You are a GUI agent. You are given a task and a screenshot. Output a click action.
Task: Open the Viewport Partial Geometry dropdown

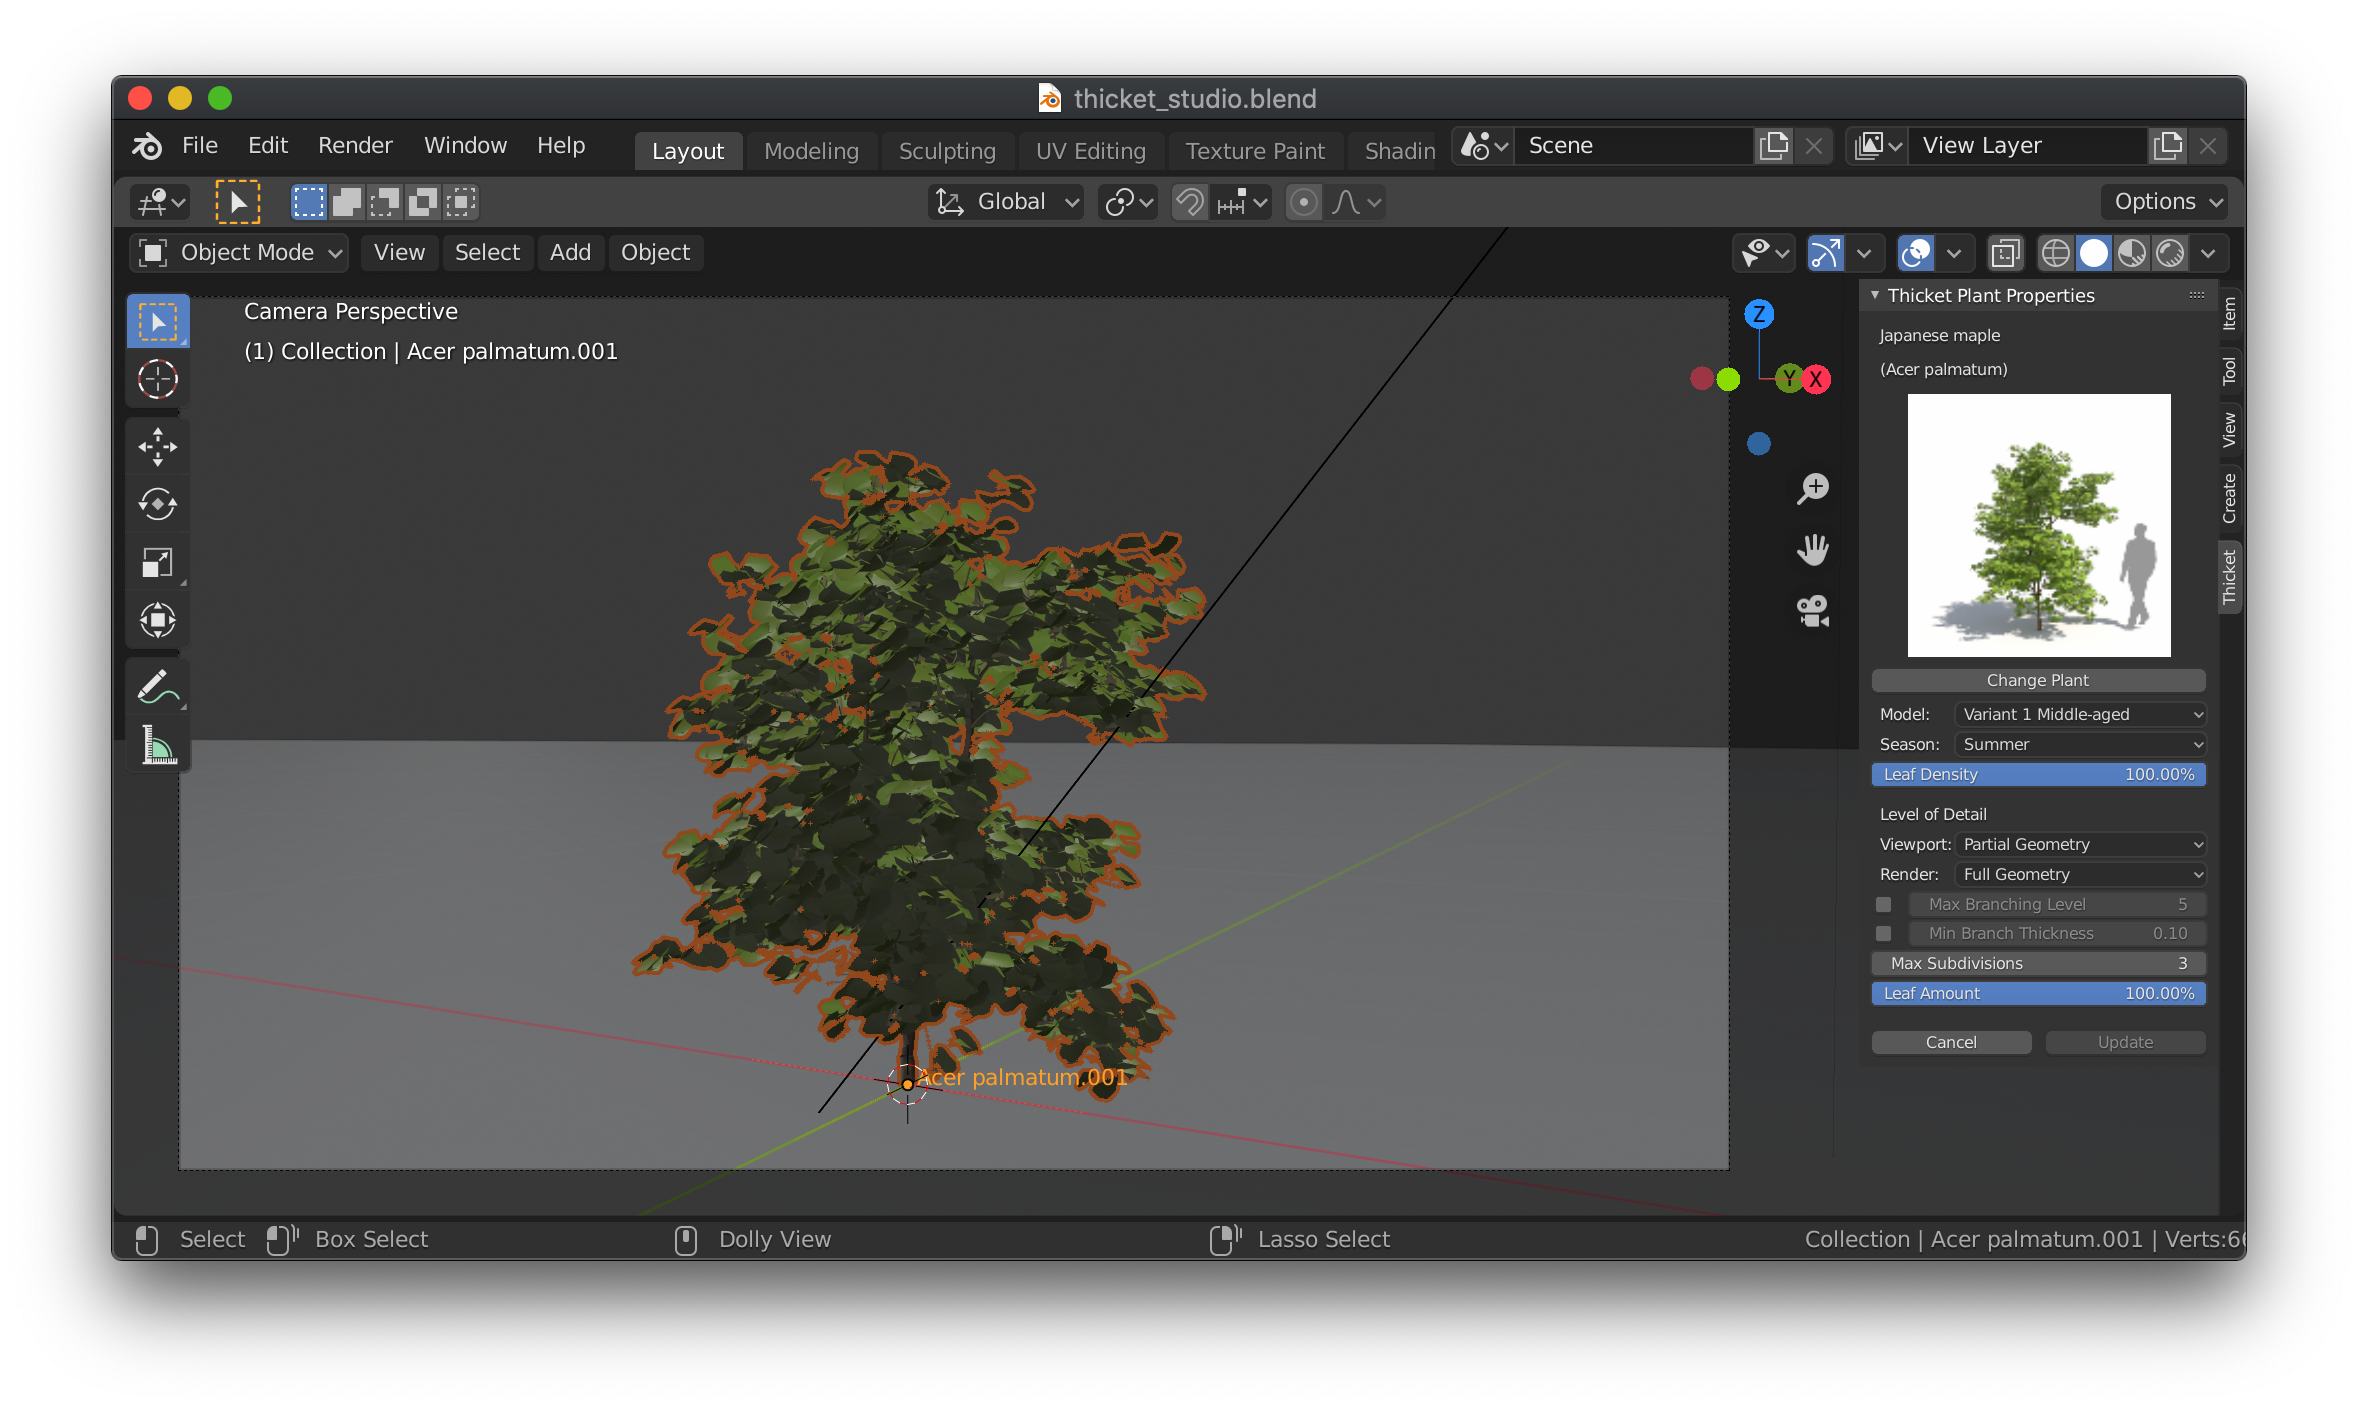click(x=2080, y=844)
